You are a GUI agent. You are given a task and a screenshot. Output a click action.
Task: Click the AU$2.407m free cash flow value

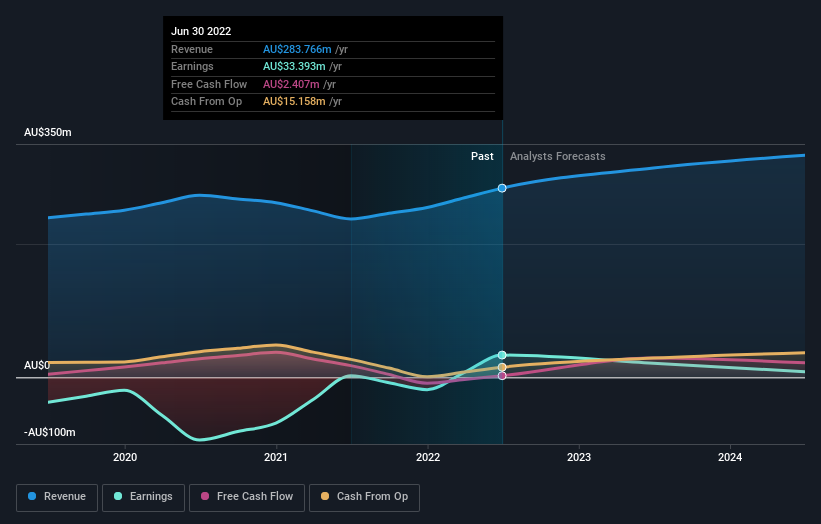[x=291, y=84]
